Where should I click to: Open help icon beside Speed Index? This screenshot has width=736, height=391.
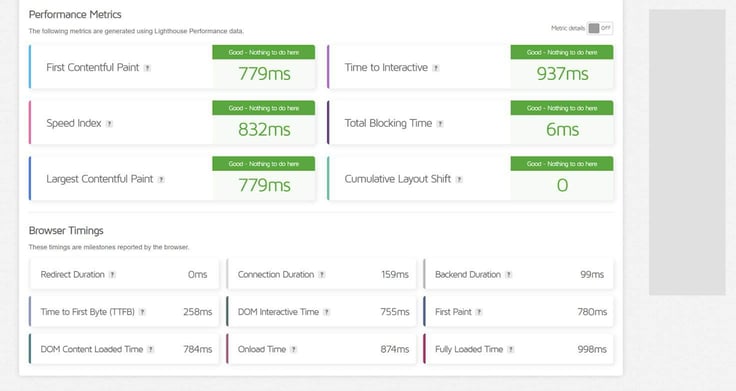(x=109, y=124)
